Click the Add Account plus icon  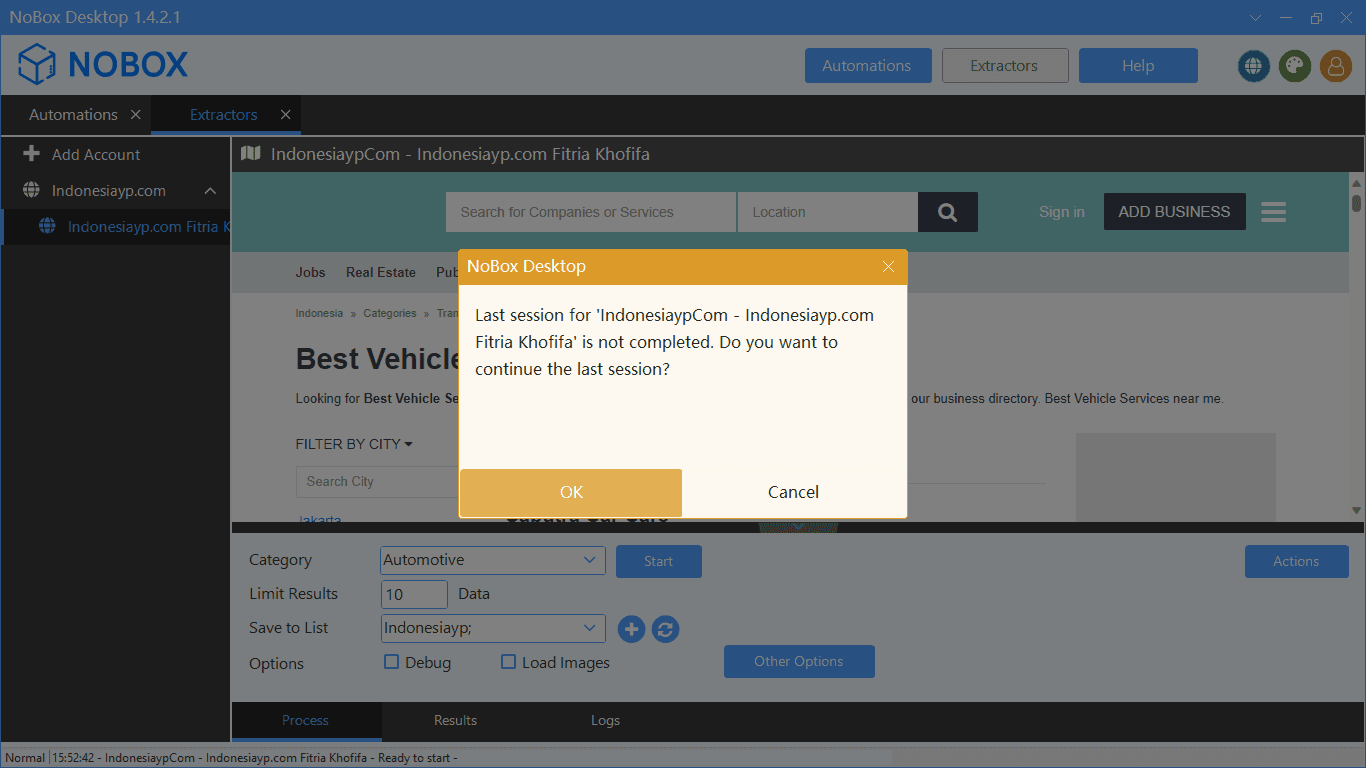tap(32, 154)
